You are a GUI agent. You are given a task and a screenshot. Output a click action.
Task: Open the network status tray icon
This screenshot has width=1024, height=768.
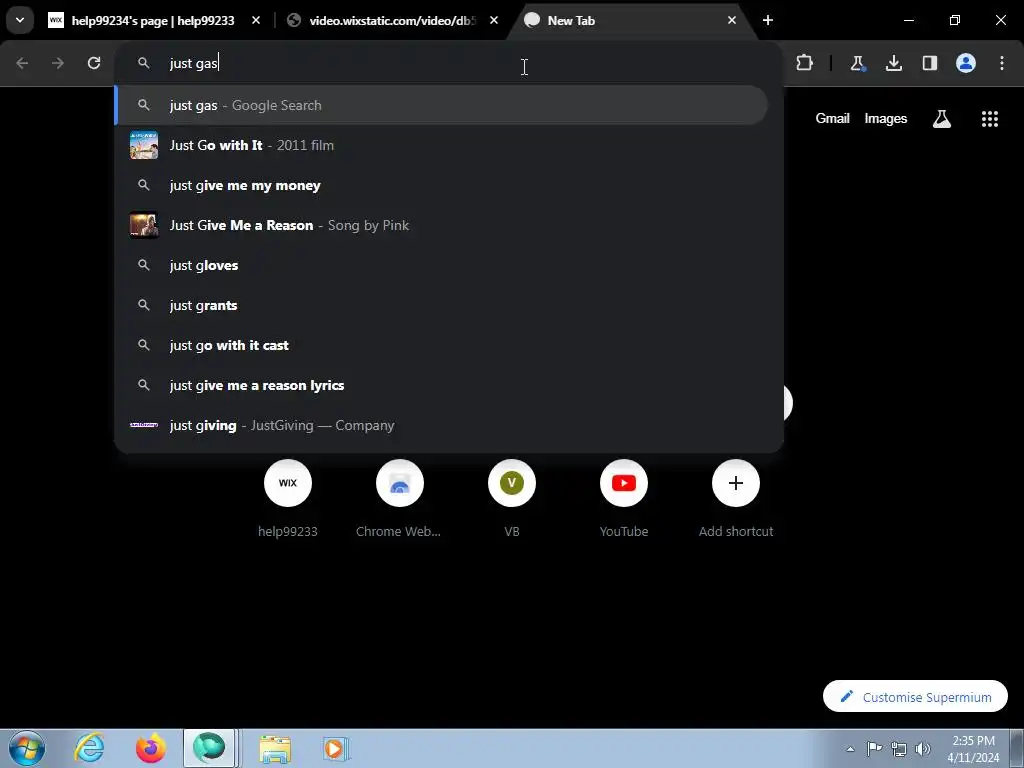(899, 748)
